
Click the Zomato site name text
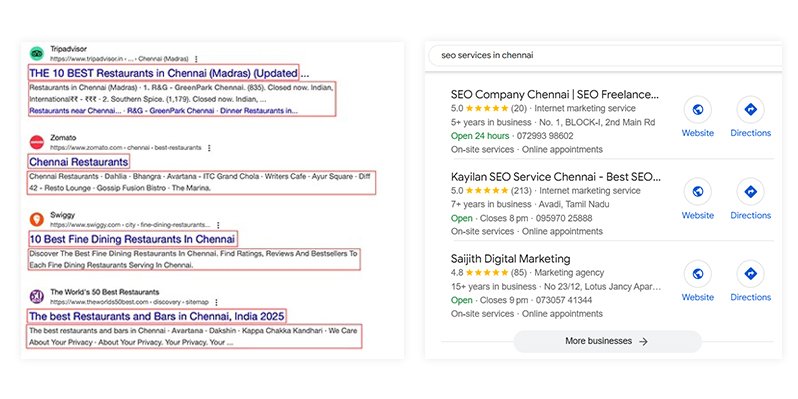click(63, 138)
